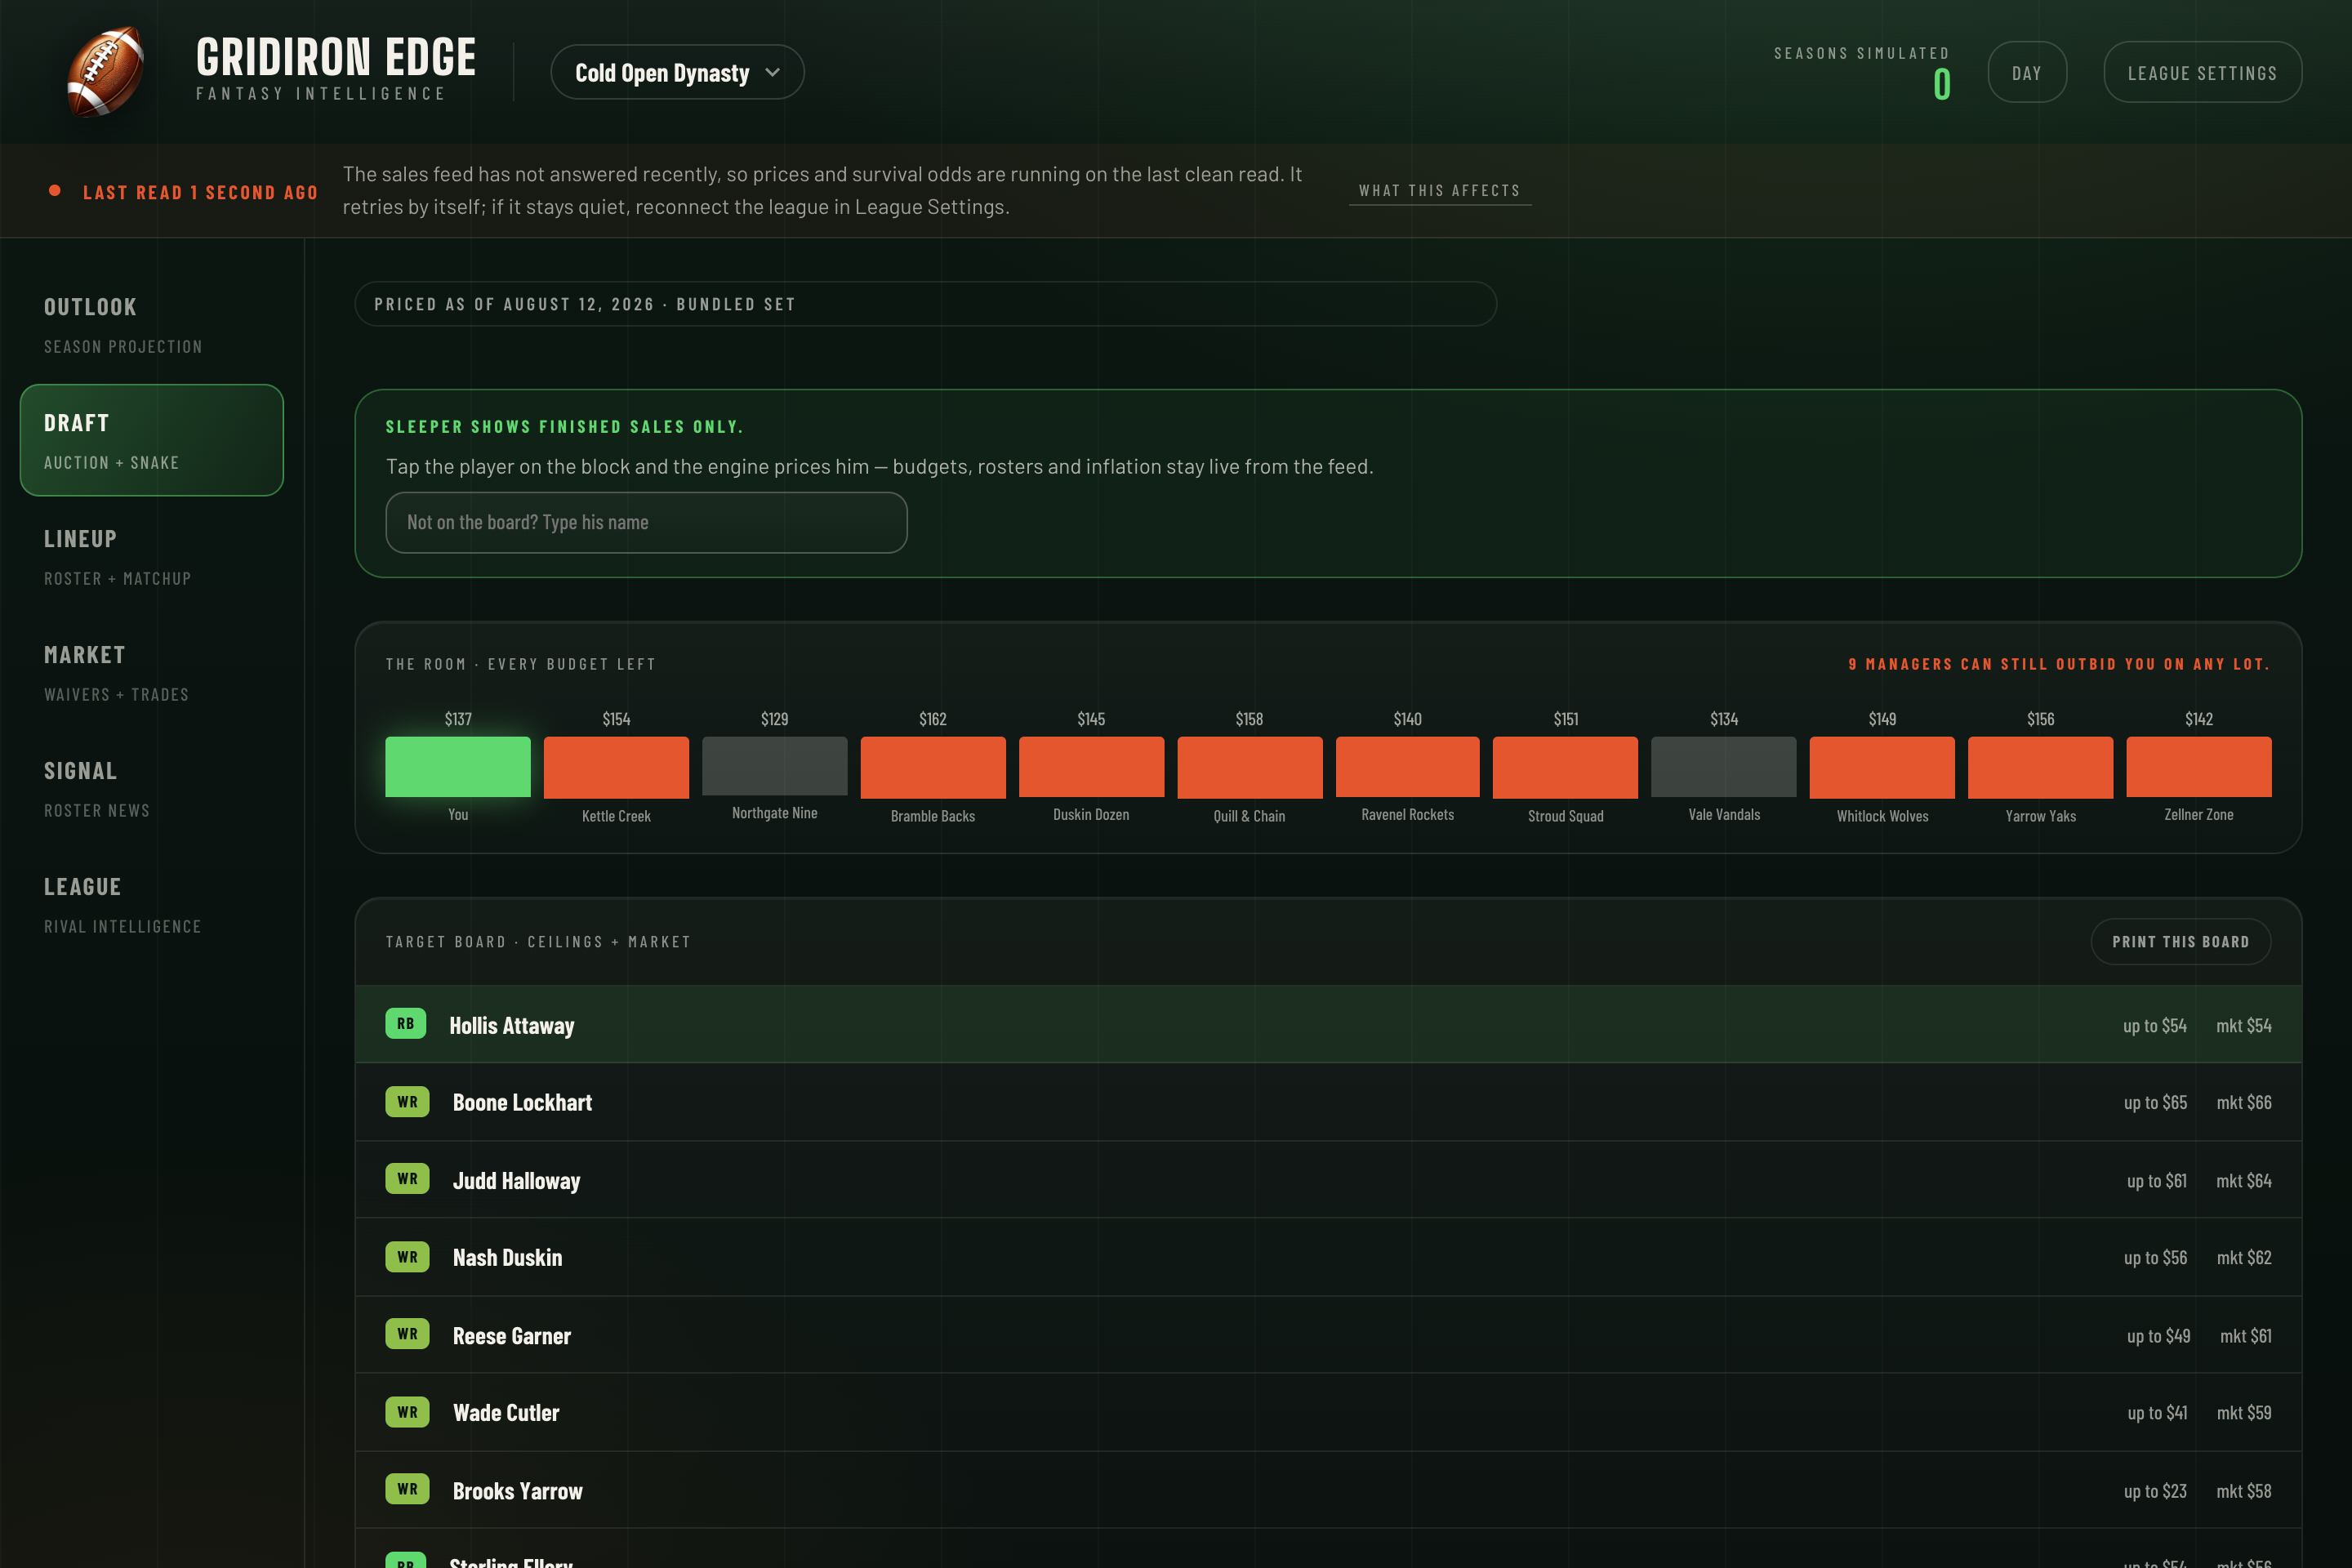Open the Signal roster news tab
Viewport: 2352px width, 1568px height.
pos(152,789)
